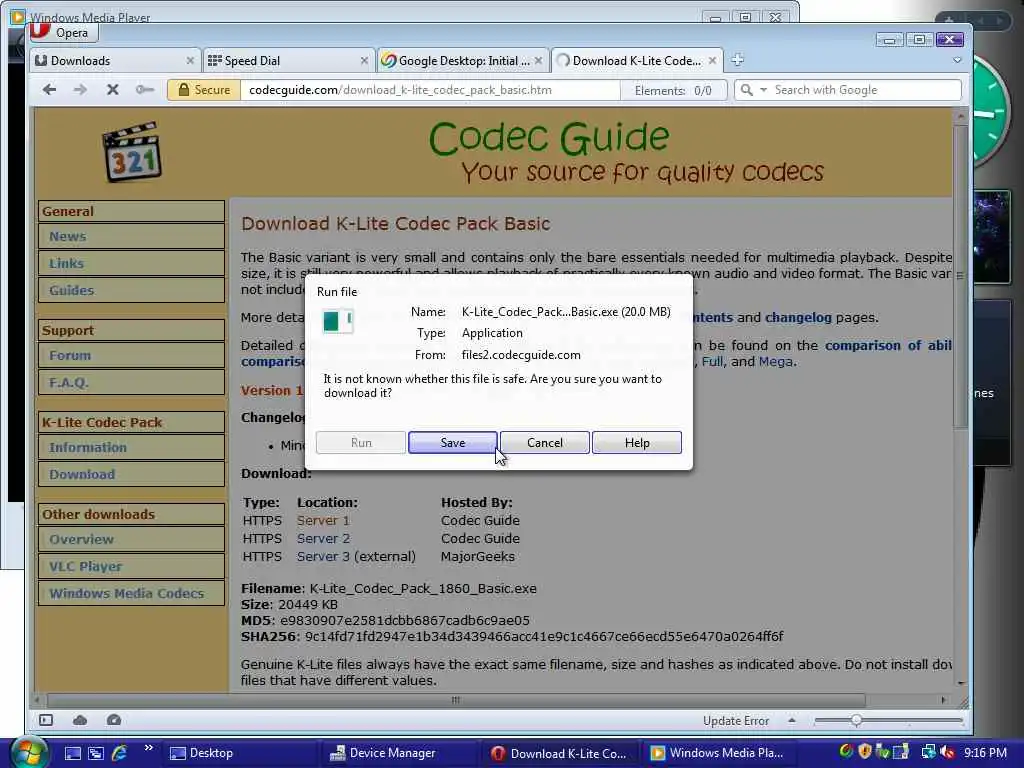Screen dimensions: 1024x768
Task: Open the Overview sidebar link
Action: point(82,539)
